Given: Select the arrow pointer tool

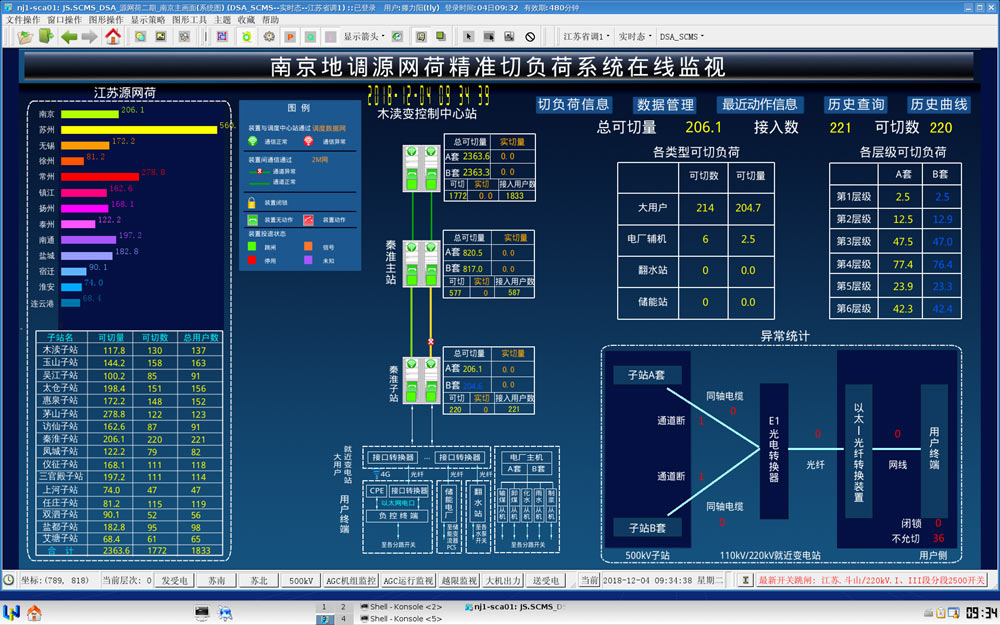Looking at the screenshot, I should coord(469,37).
